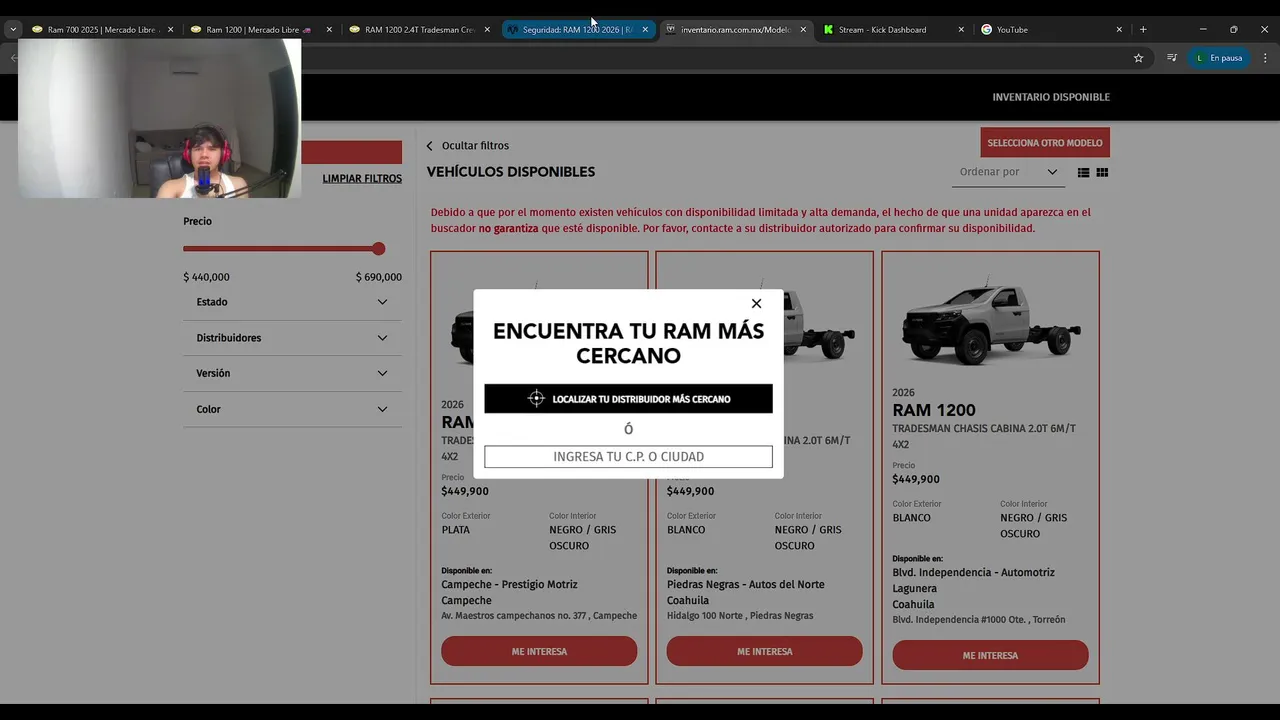Viewport: 1280px width, 720px height.
Task: Click the Precio slider right handle
Action: point(378,249)
